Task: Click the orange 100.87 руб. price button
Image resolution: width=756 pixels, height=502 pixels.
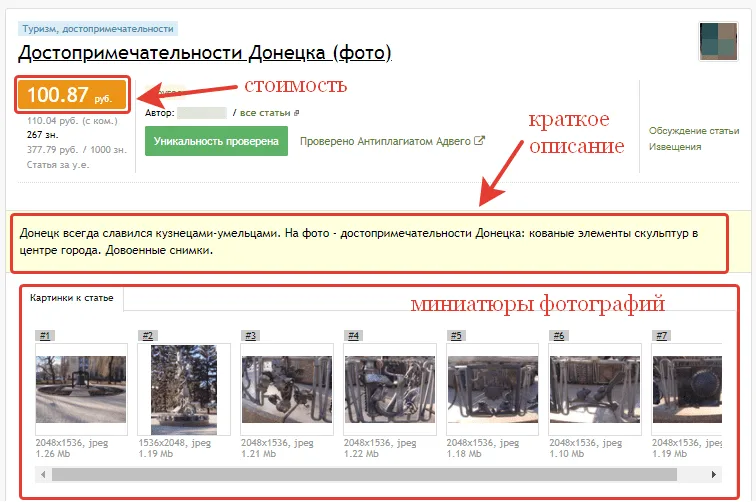Action: pos(72,95)
